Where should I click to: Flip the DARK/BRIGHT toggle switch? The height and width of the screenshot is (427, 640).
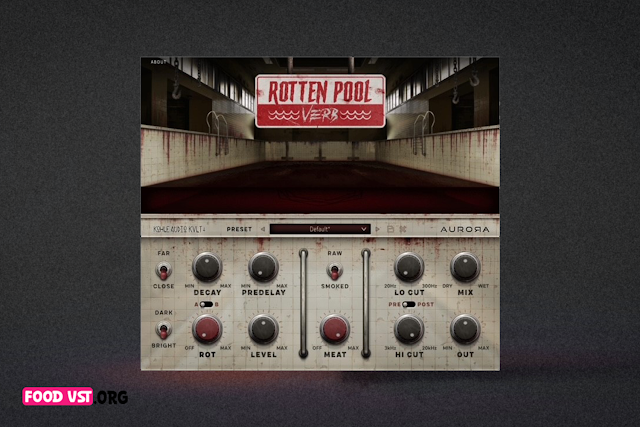coord(164,329)
